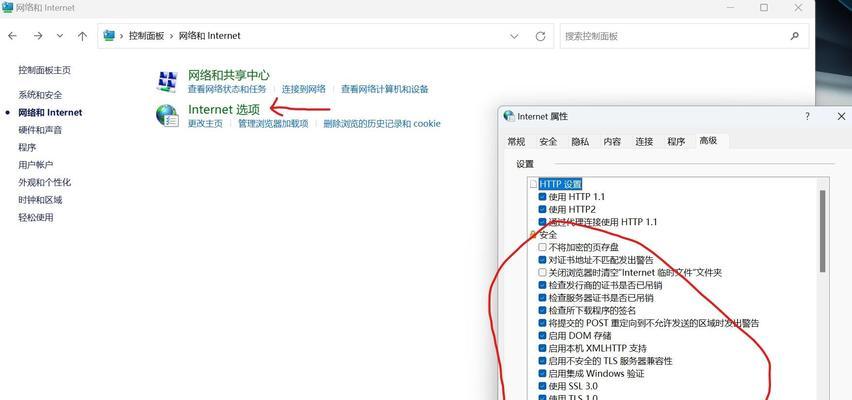
Task: Enable 不将加密的页存盘 checkbox
Action: pos(542,247)
